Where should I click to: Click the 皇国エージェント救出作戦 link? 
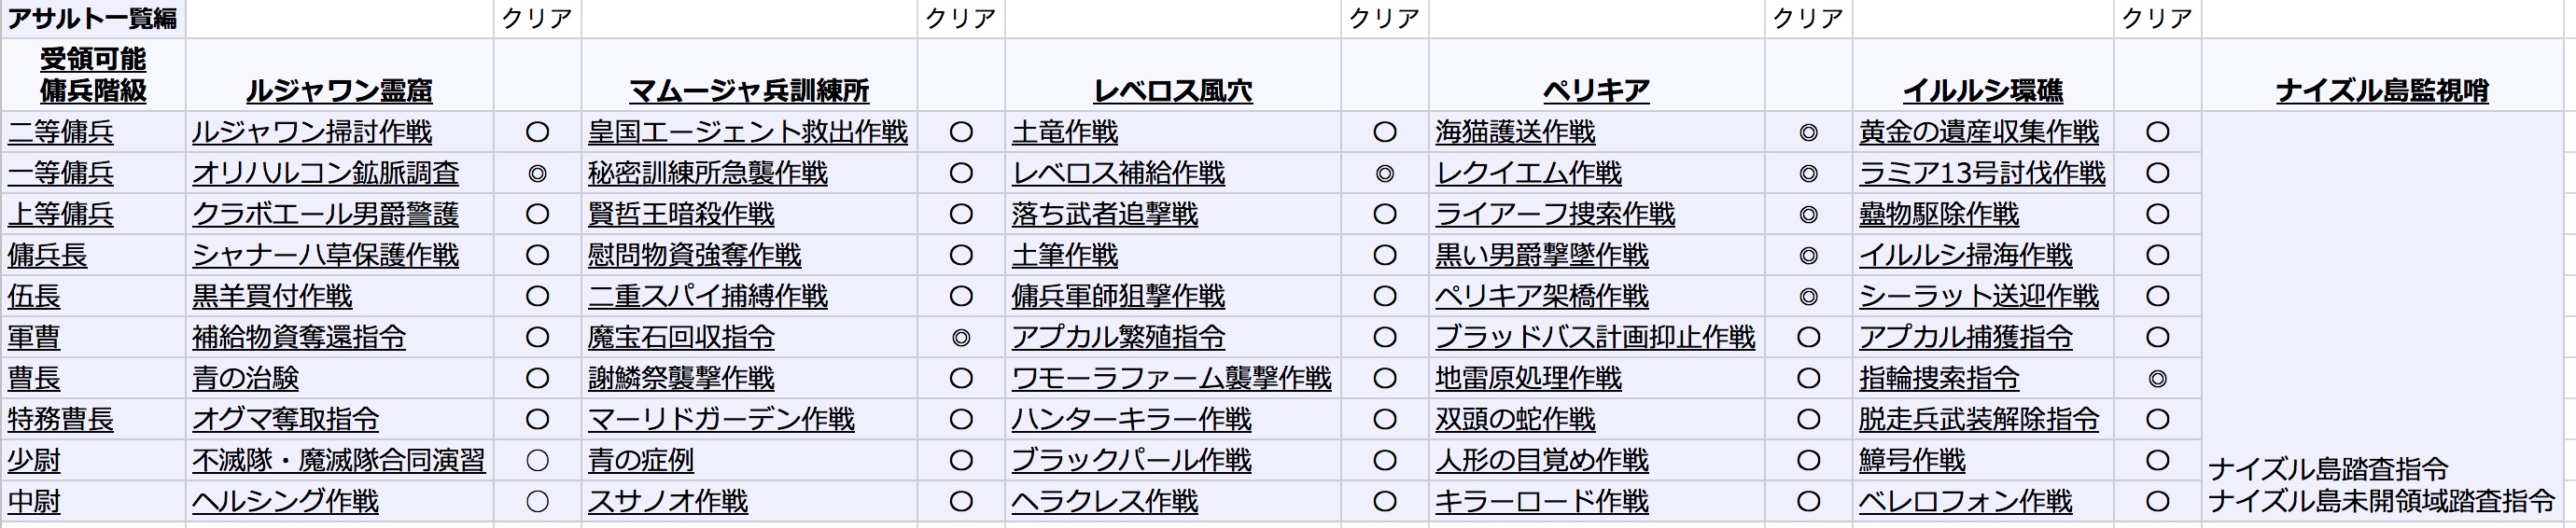[748, 133]
